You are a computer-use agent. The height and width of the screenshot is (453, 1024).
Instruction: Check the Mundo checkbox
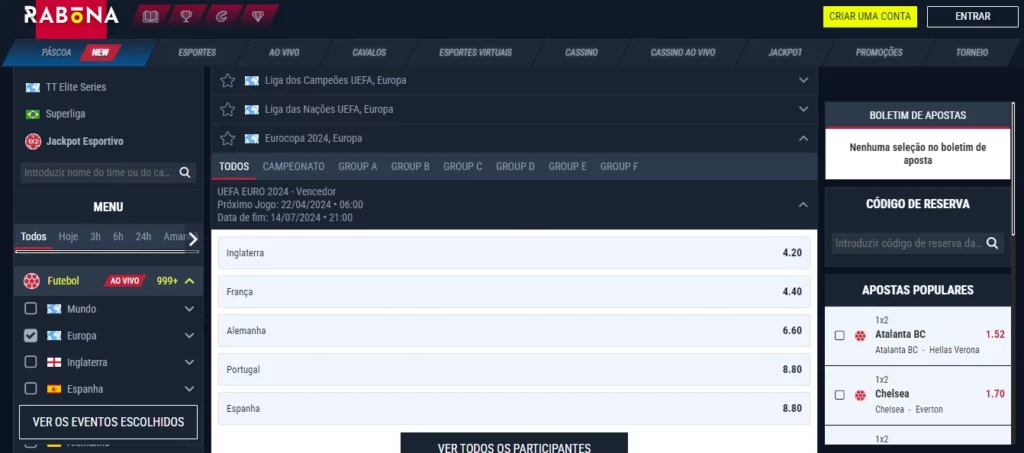coord(31,309)
